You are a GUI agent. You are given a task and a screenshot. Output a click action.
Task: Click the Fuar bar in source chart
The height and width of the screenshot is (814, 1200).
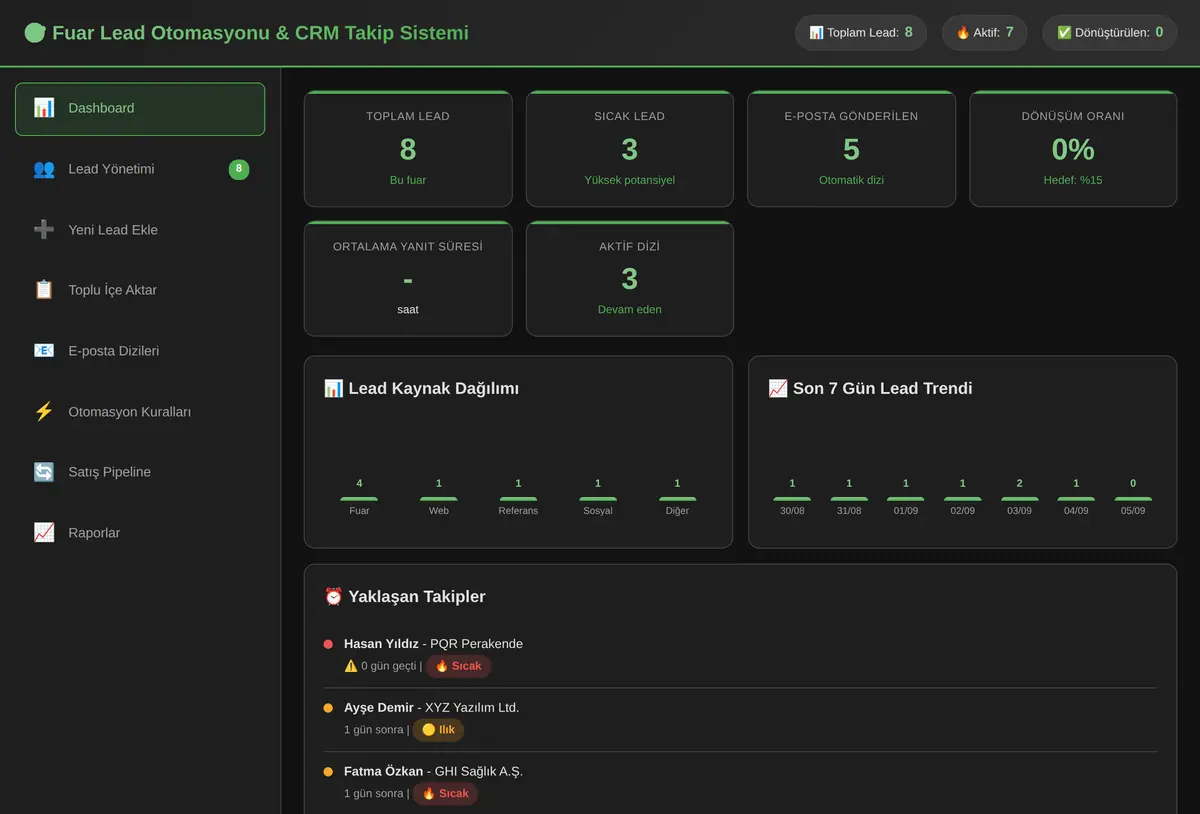coord(359,499)
